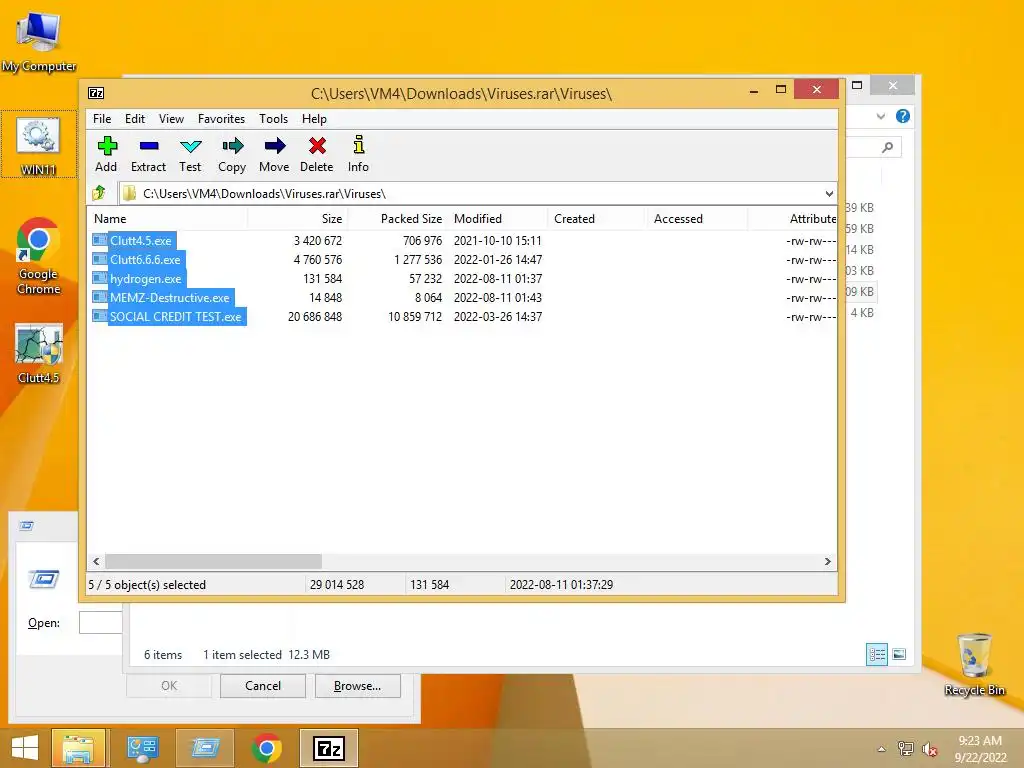Click status text '5 / 5 object(s) selected'

[147, 584]
